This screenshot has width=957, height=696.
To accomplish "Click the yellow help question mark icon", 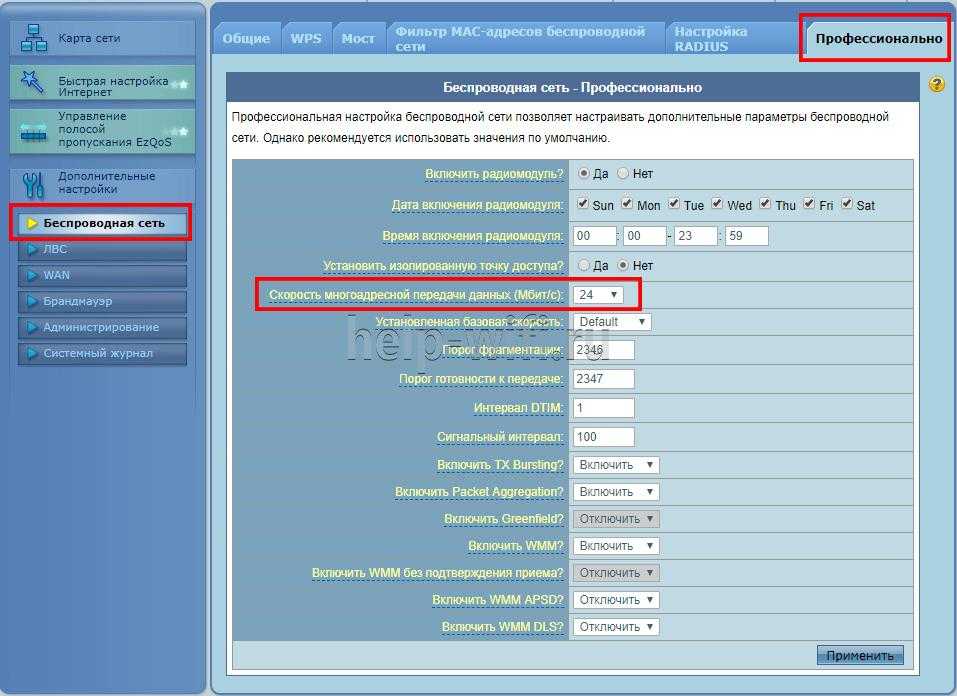I will tap(937, 85).
